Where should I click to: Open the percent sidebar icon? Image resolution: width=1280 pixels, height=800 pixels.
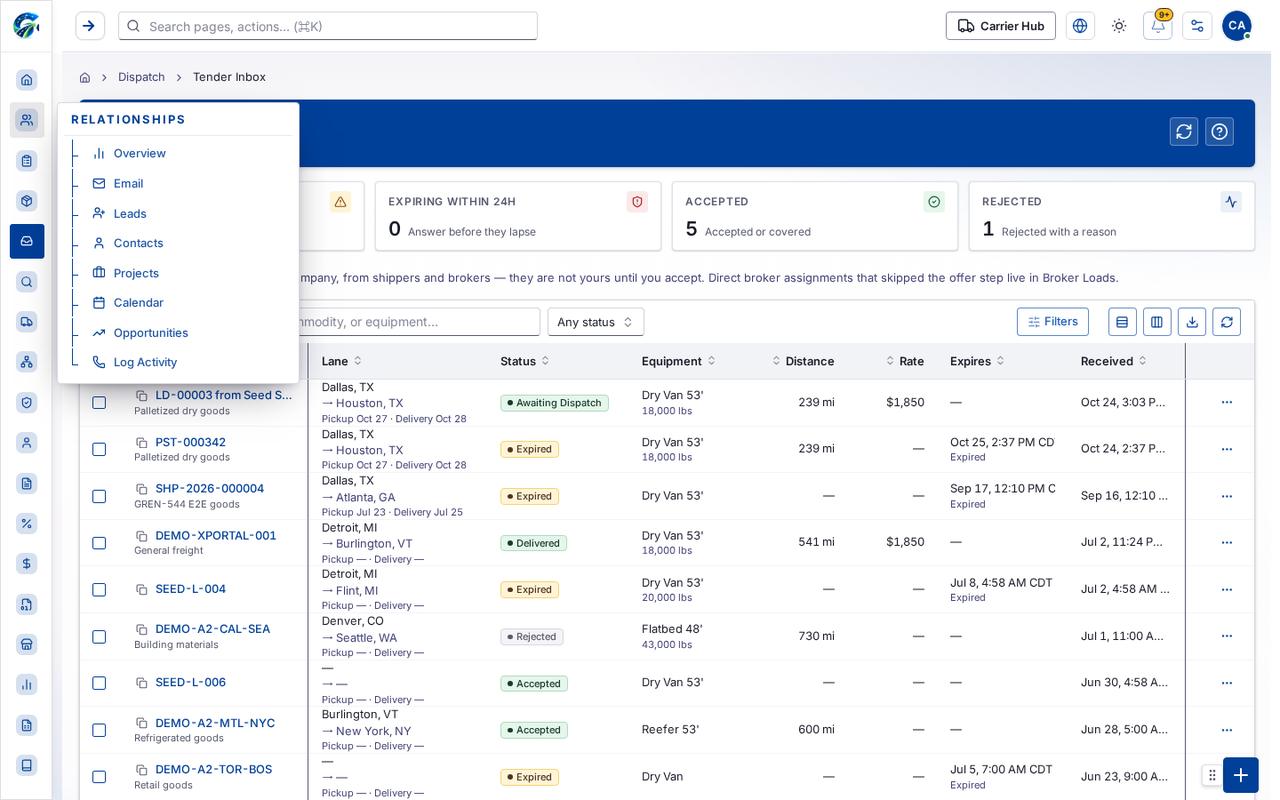click(x=27, y=523)
